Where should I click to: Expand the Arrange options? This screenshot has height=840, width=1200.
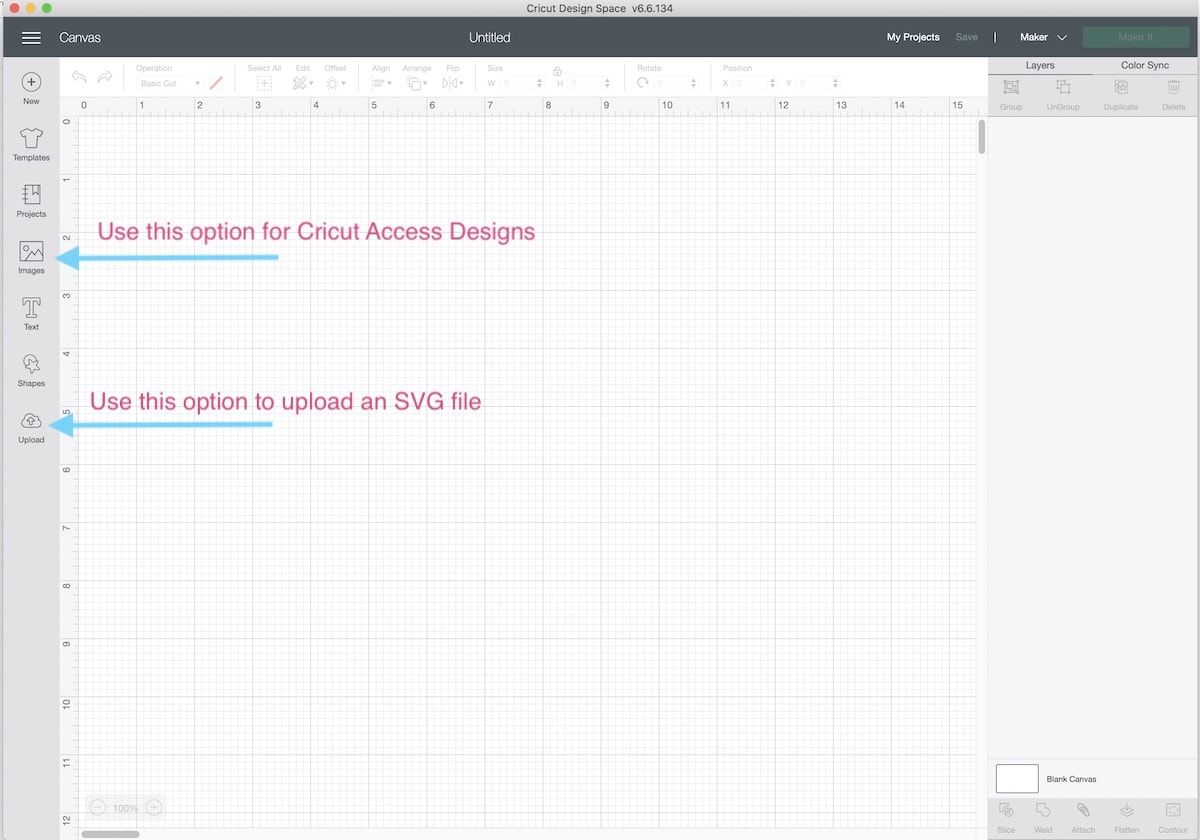pos(416,83)
